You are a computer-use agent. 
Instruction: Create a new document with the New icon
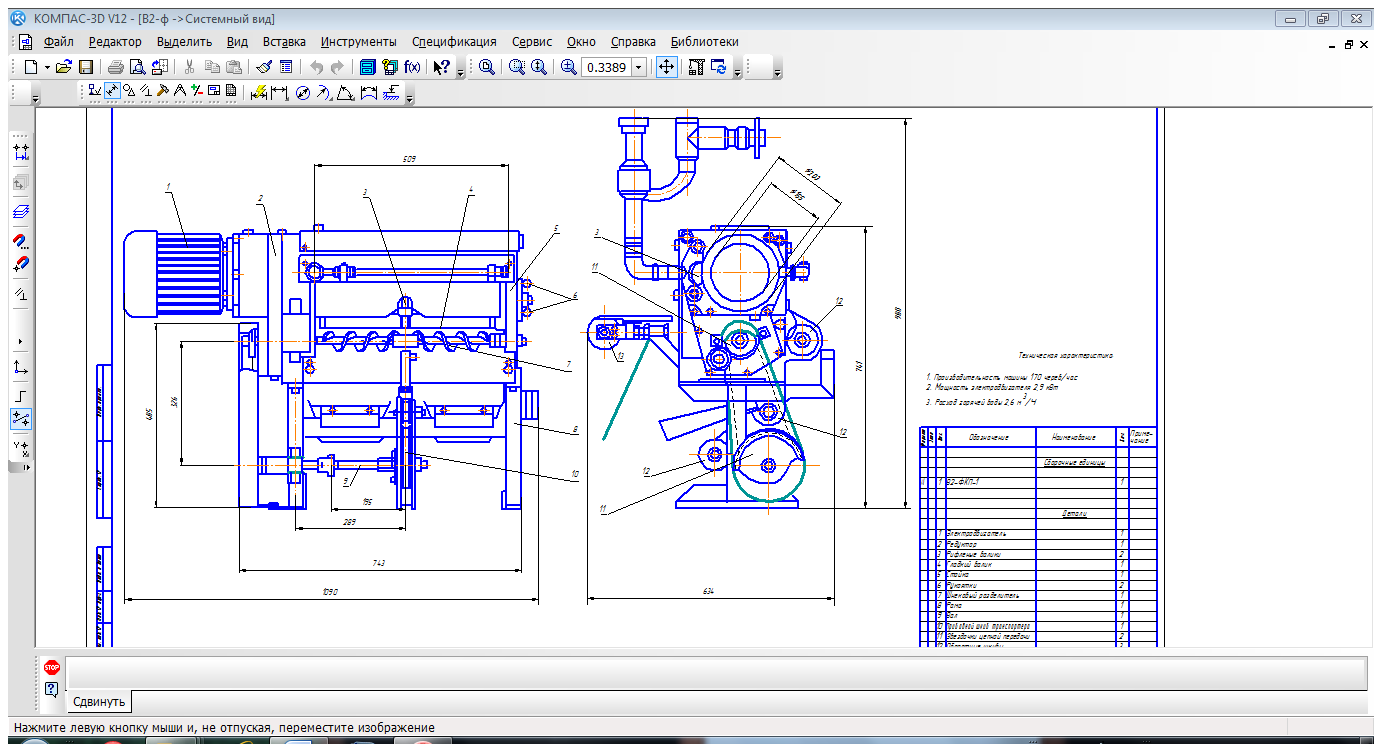point(30,67)
